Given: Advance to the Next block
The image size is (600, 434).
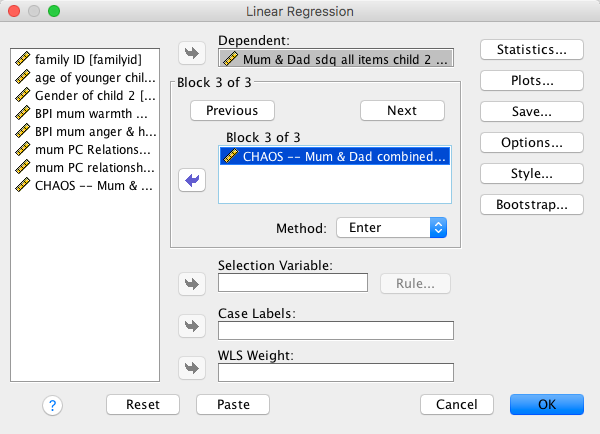Looking at the screenshot, I should [402, 110].
